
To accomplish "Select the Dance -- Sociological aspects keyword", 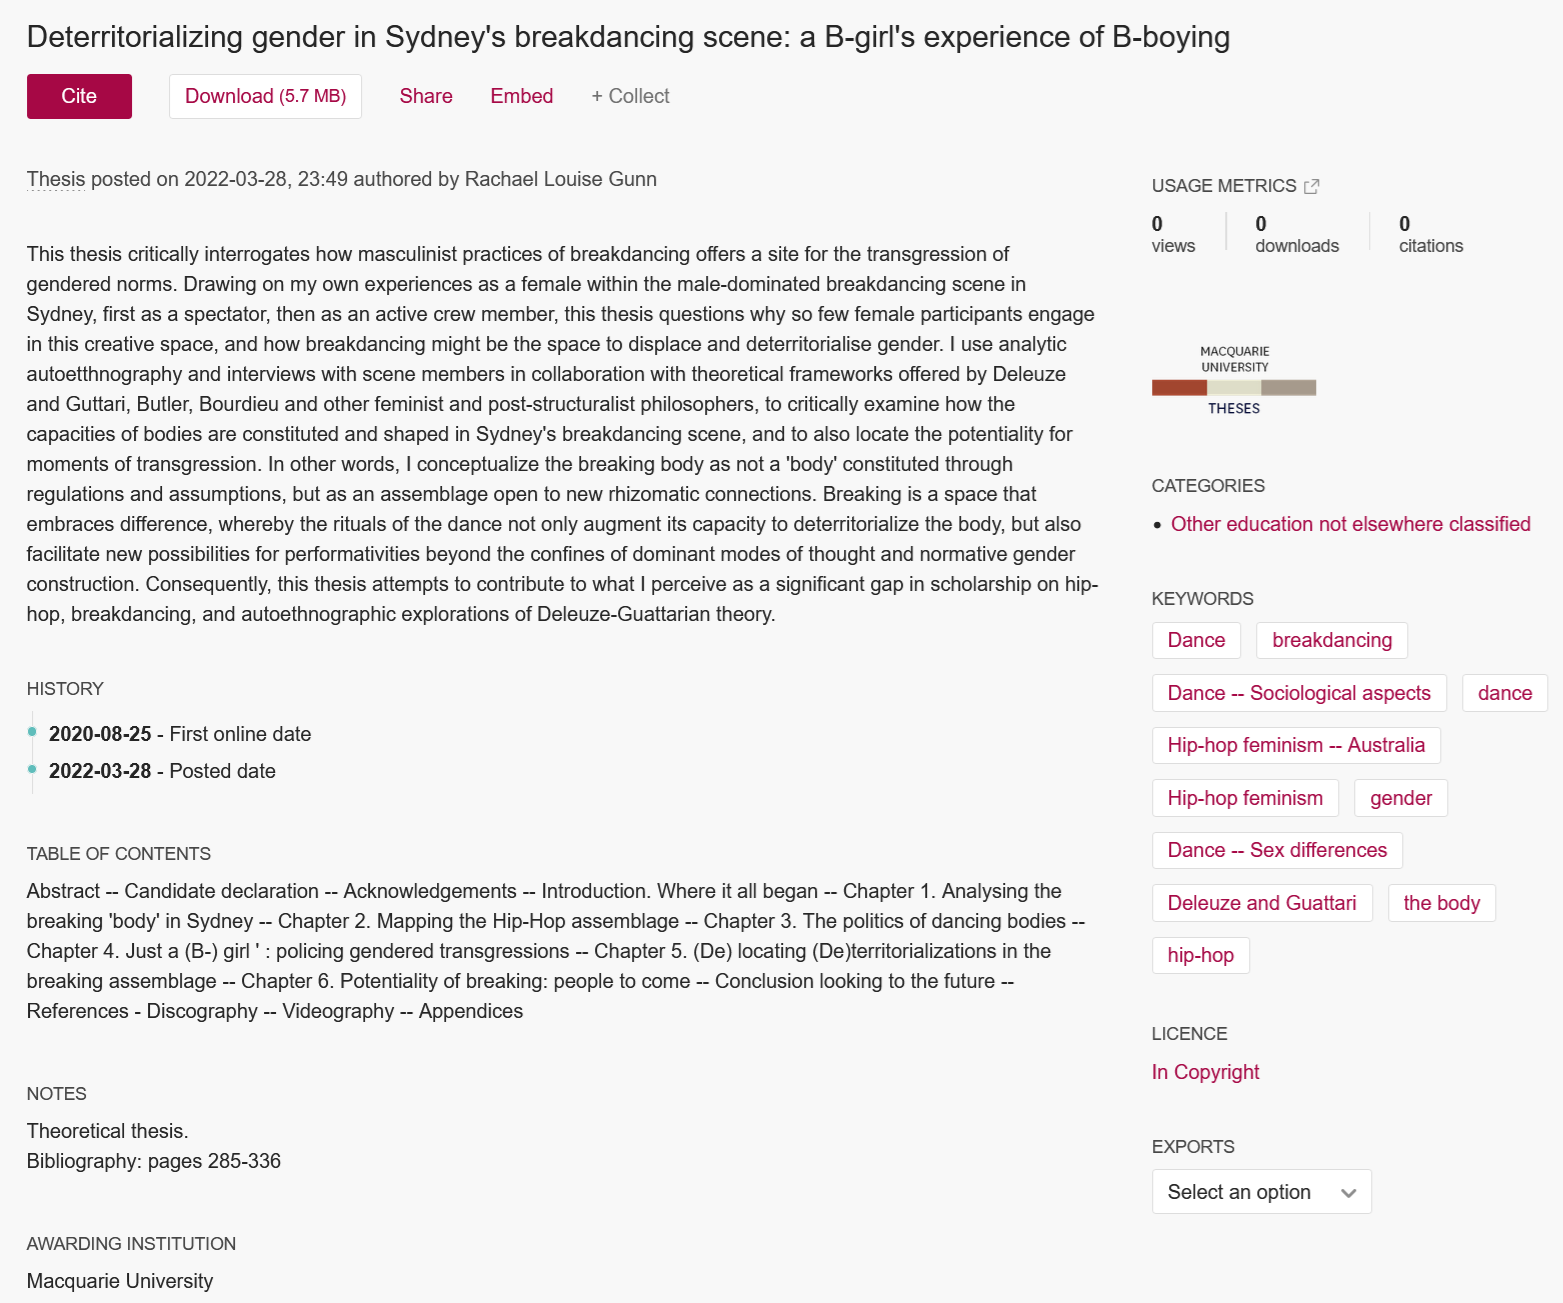I will (1299, 693).
